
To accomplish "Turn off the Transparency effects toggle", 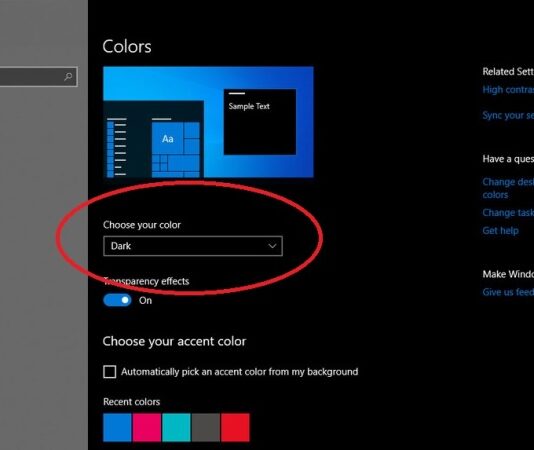I will pos(117,300).
